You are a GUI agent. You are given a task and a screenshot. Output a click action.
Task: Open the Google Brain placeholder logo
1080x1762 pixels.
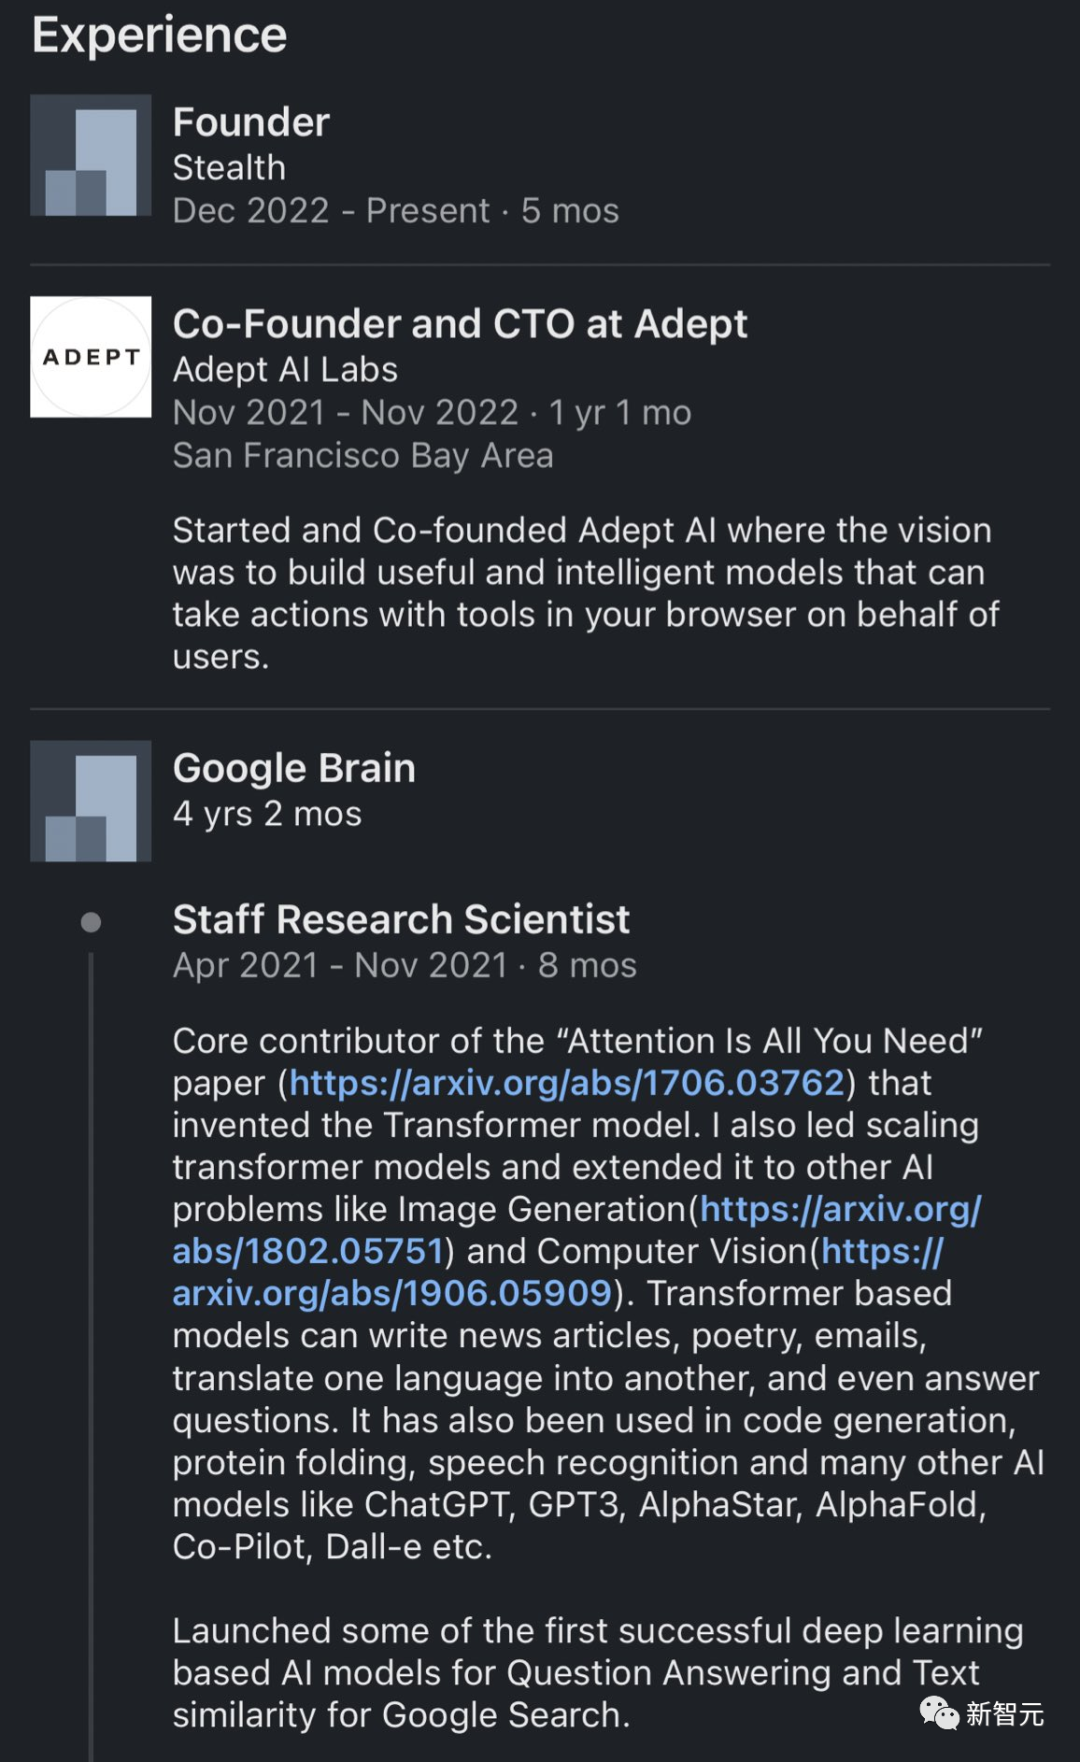91,801
